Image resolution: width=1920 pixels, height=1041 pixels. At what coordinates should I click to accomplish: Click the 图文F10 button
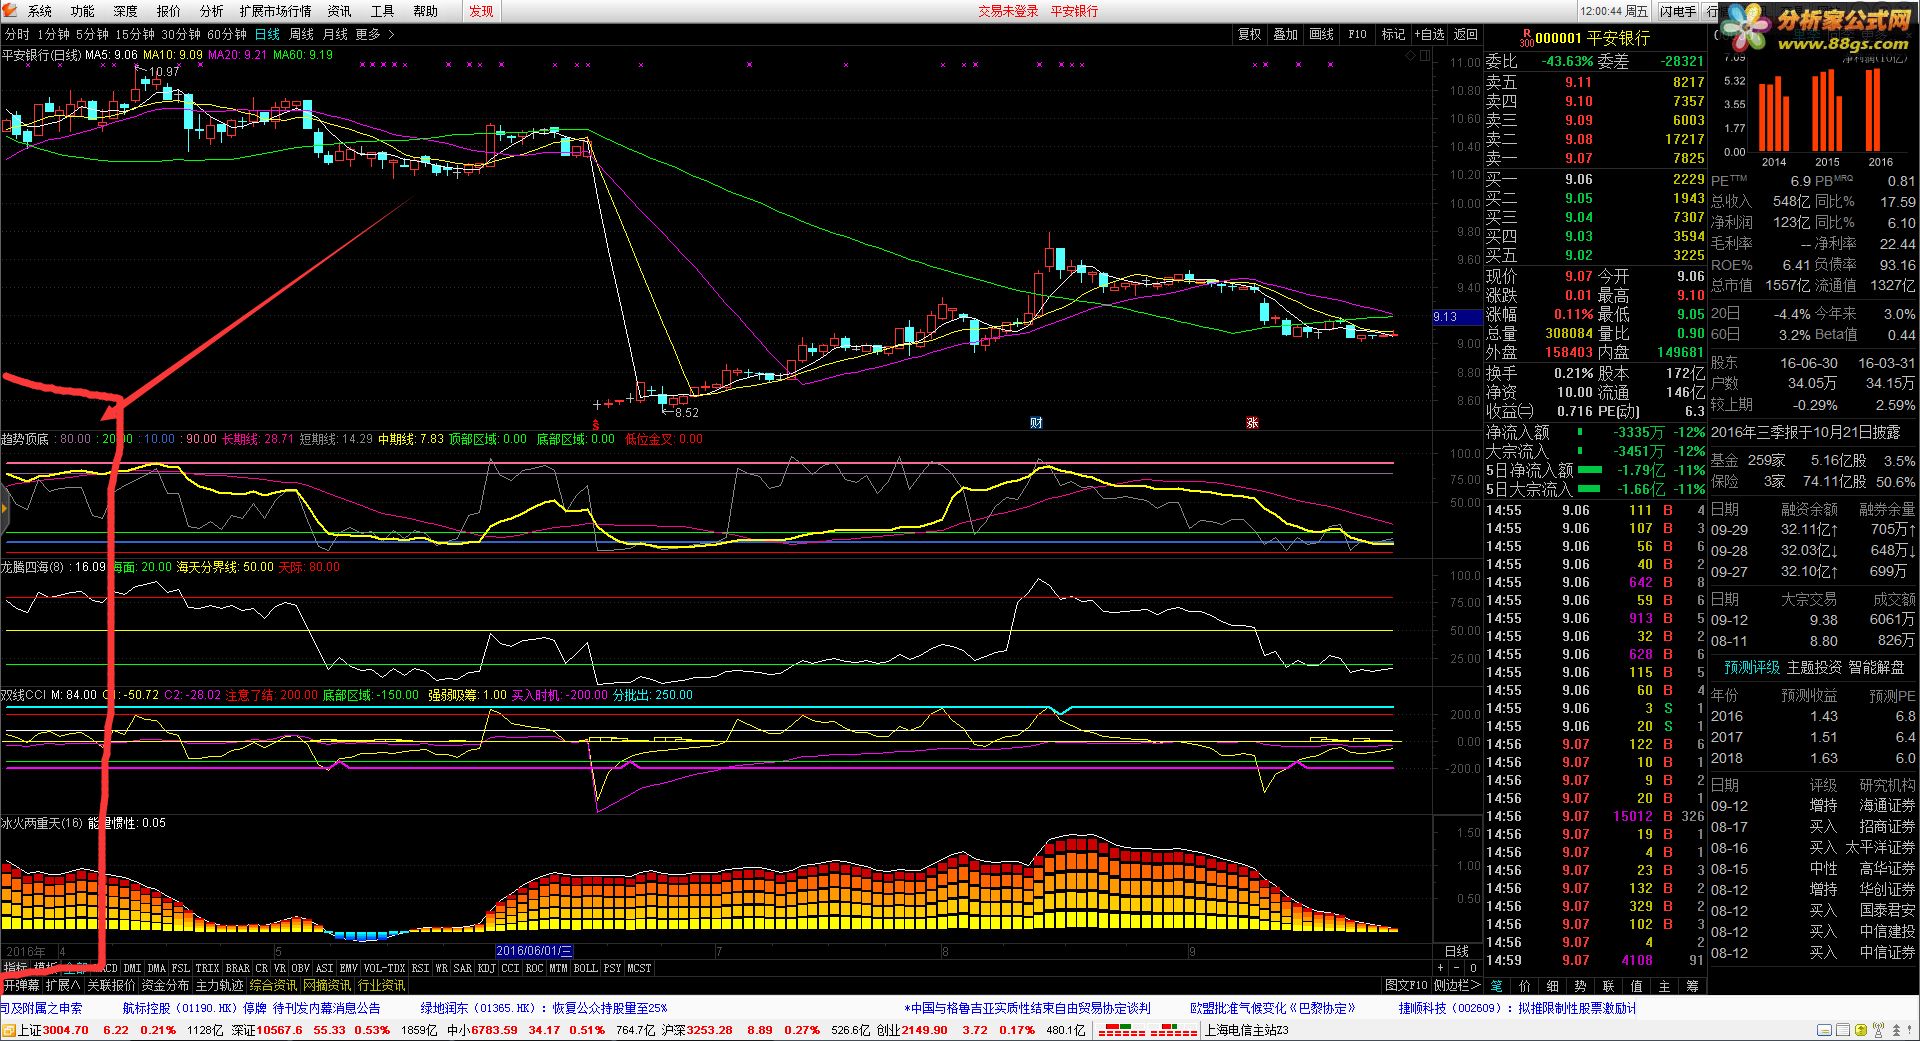point(1406,985)
